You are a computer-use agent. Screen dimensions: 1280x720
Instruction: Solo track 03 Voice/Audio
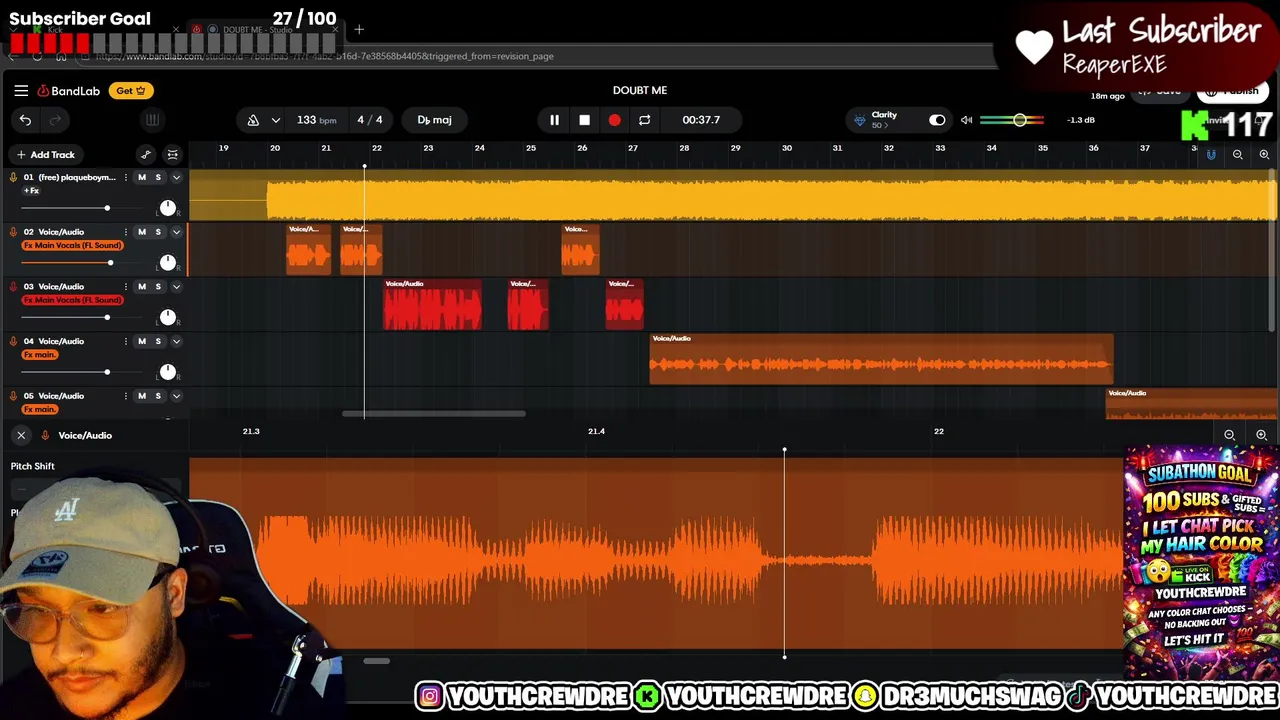point(157,287)
